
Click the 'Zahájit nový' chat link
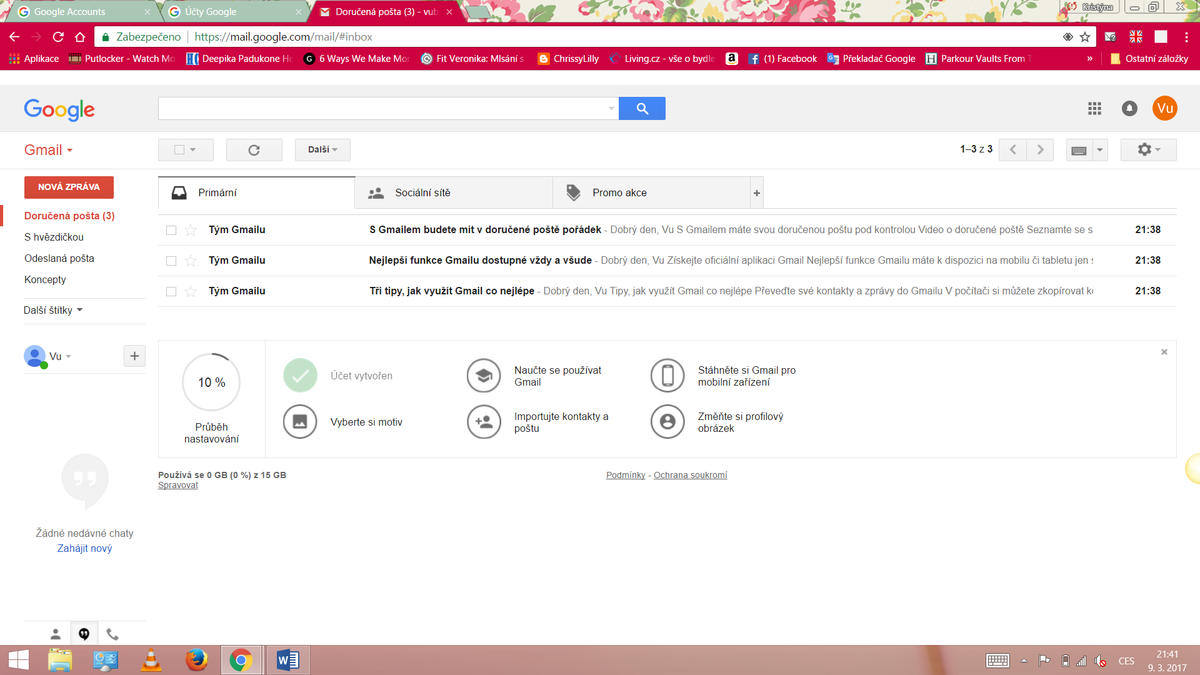coord(85,548)
